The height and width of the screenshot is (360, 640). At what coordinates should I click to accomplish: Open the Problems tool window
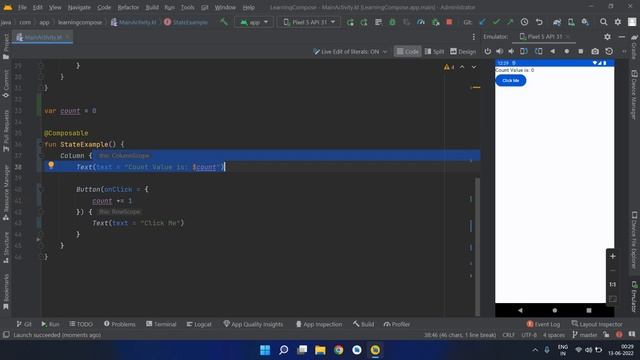(120, 324)
